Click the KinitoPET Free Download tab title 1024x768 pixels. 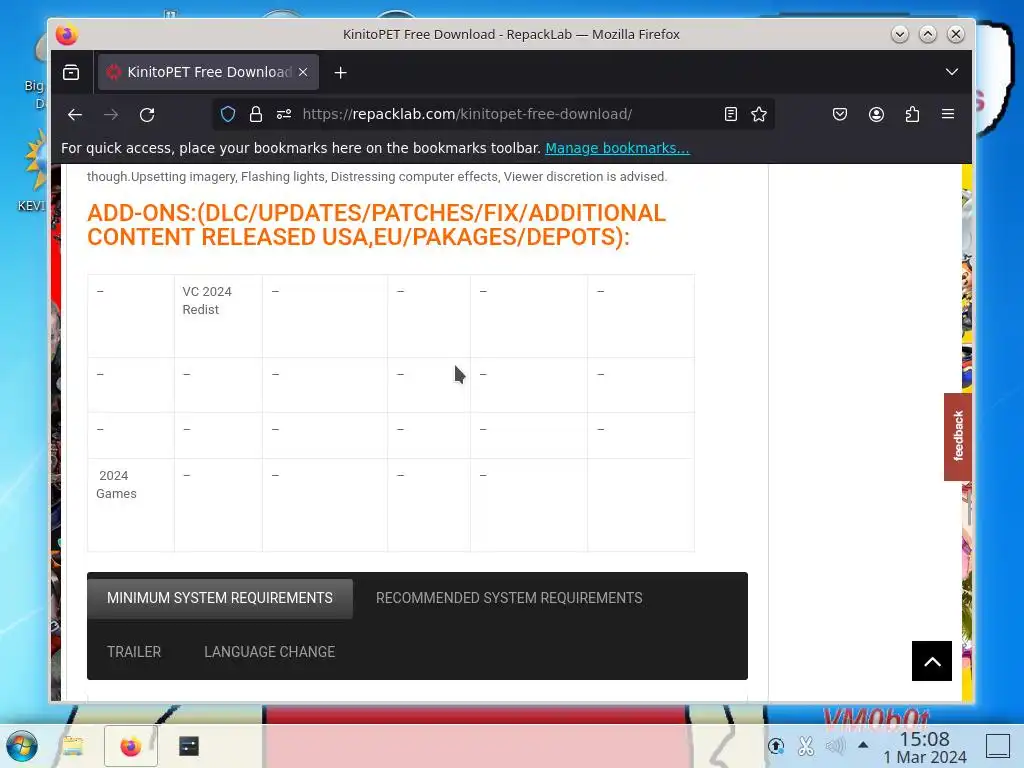[209, 72]
